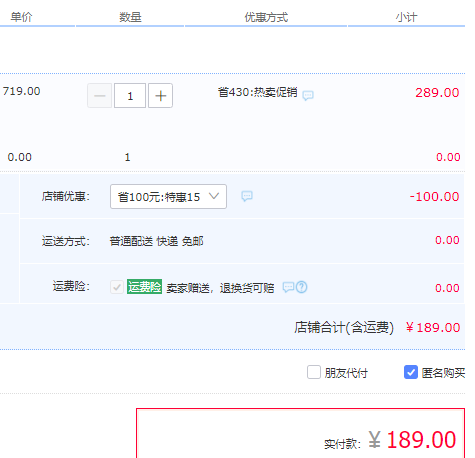Enable the 朋友代付 checkbox
The image size is (475, 458).
pos(314,372)
